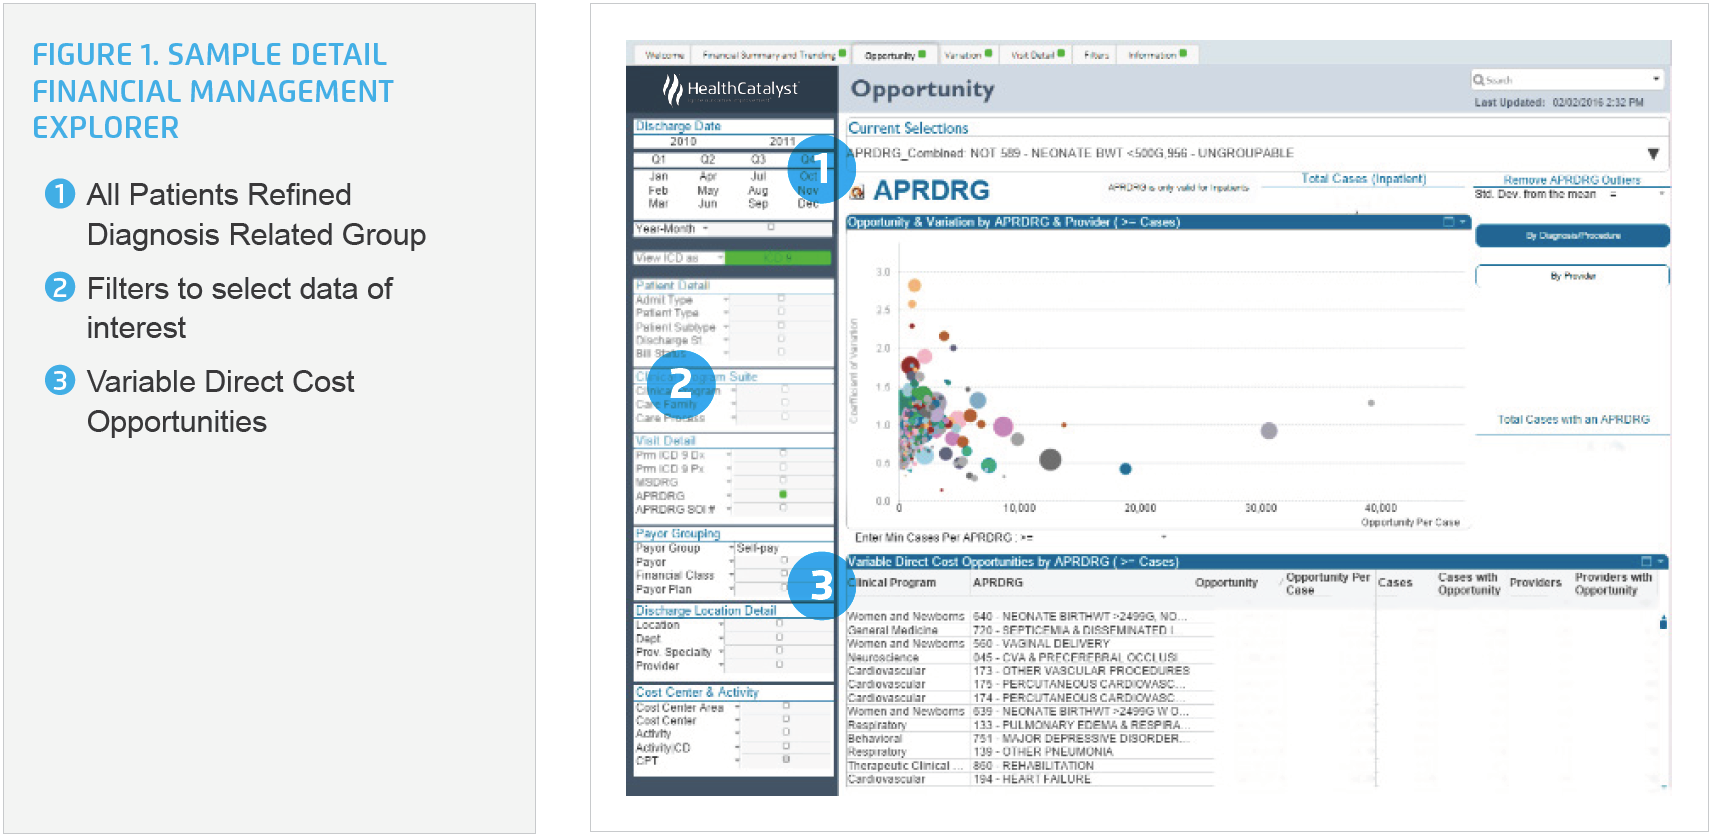Toggle the Admit Type selection indicator

pos(781,299)
